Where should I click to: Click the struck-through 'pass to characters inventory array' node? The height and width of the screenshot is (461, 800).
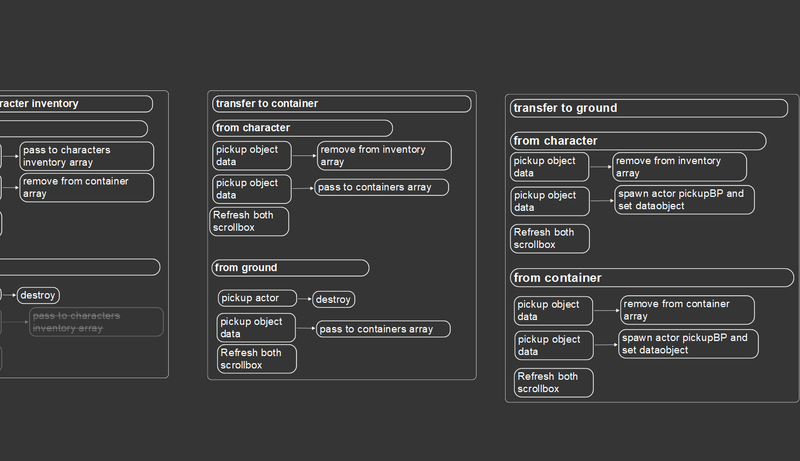(x=96, y=322)
